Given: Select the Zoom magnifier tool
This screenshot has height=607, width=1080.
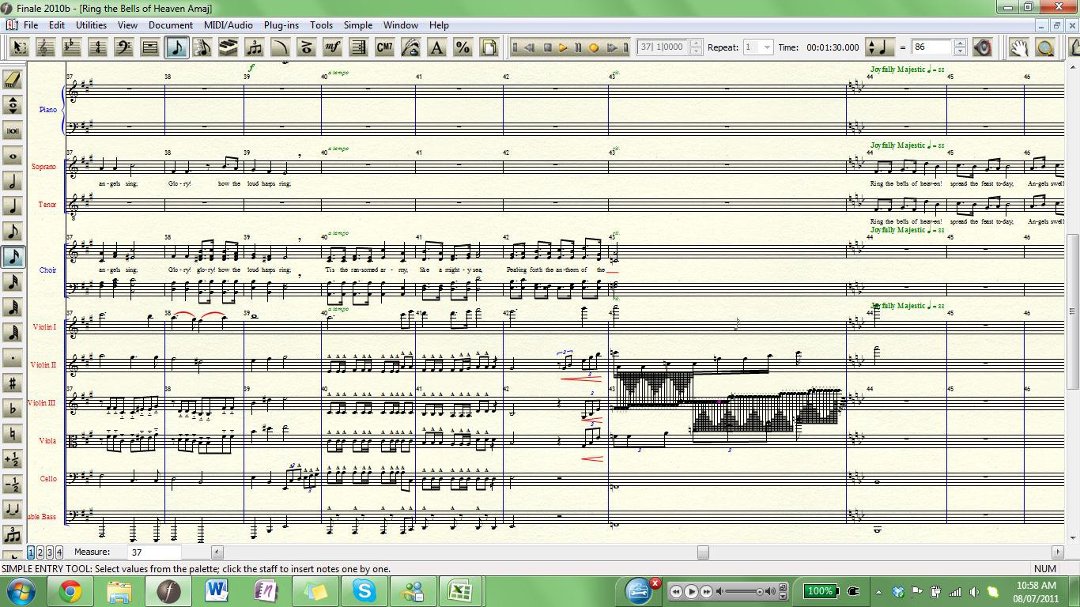Looking at the screenshot, I should [x=1046, y=48].
